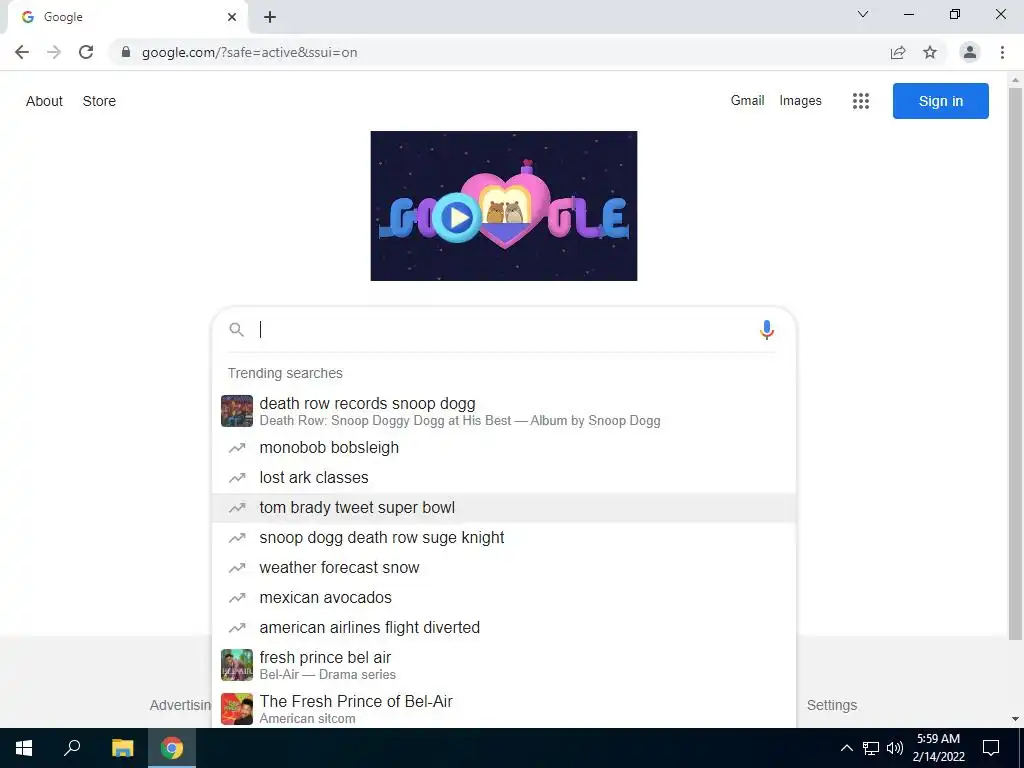Image resolution: width=1024 pixels, height=768 pixels.
Task: Open the Store link
Action: pos(99,101)
